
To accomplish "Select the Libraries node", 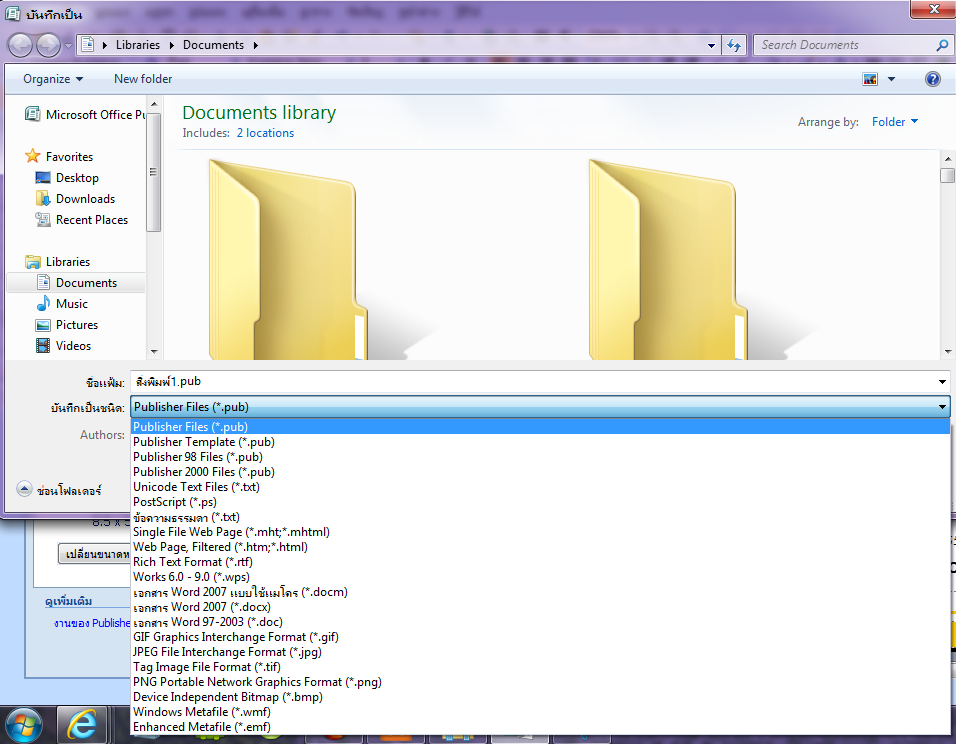I will (x=58, y=262).
